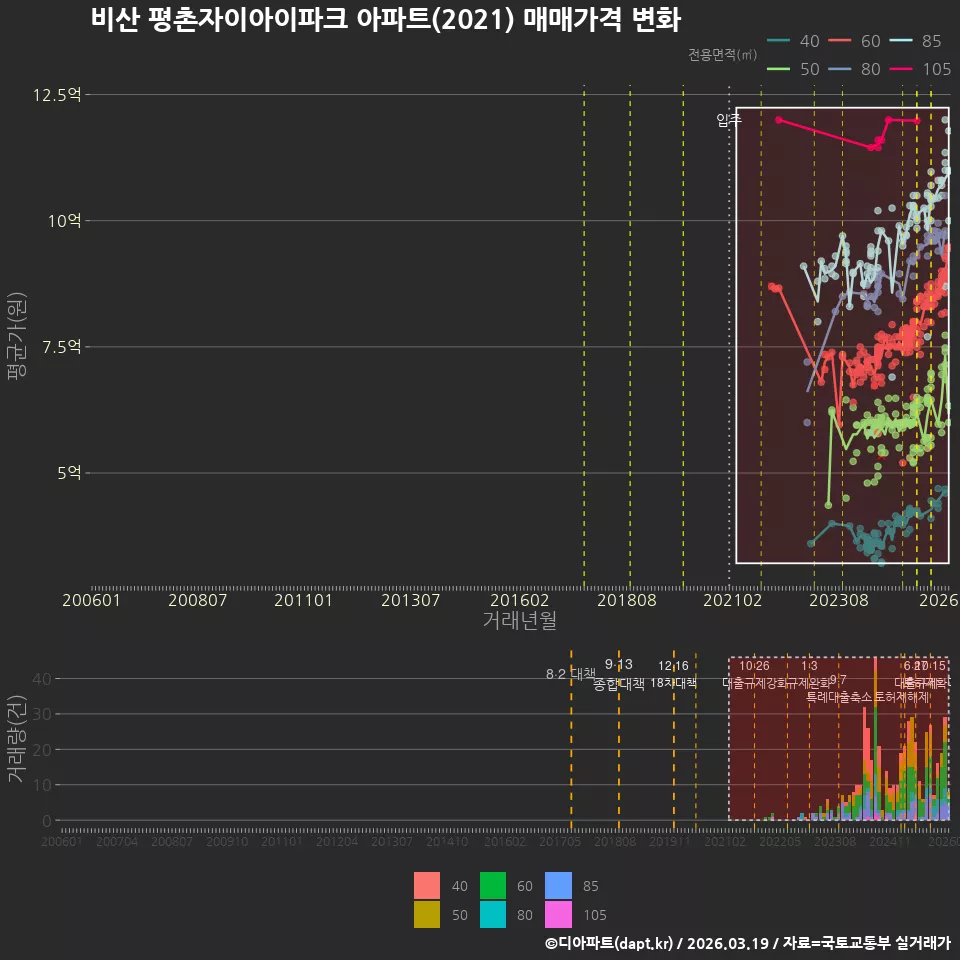Image resolution: width=960 pixels, height=960 pixels.
Task: Click '200601' on the price chart x-axis
Action: point(91,600)
